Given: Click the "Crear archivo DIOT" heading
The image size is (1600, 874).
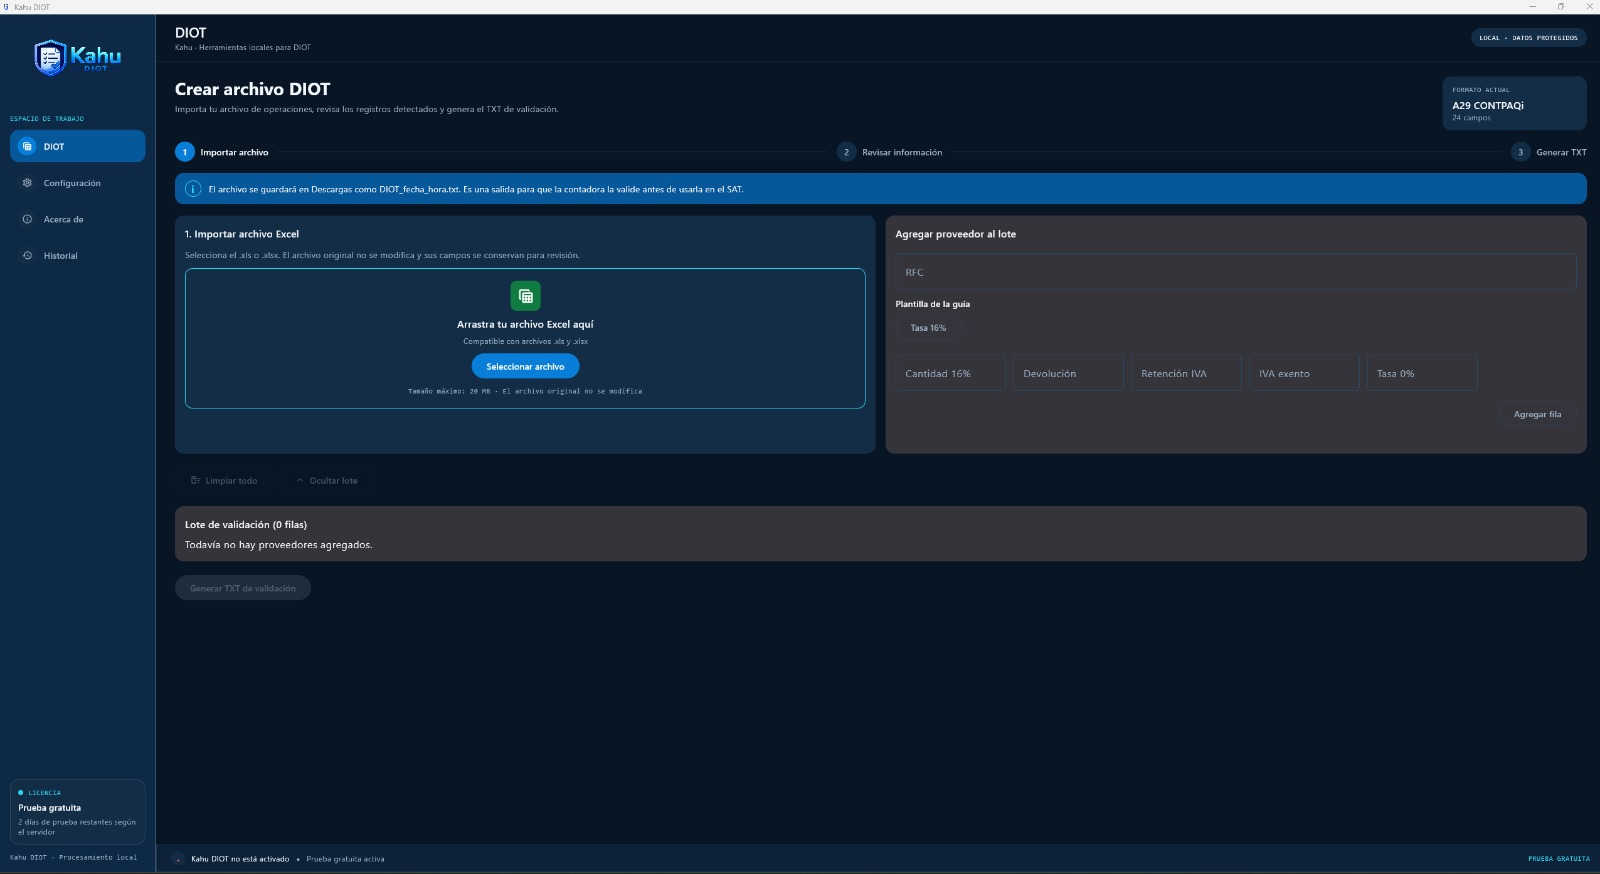Looking at the screenshot, I should (x=252, y=89).
